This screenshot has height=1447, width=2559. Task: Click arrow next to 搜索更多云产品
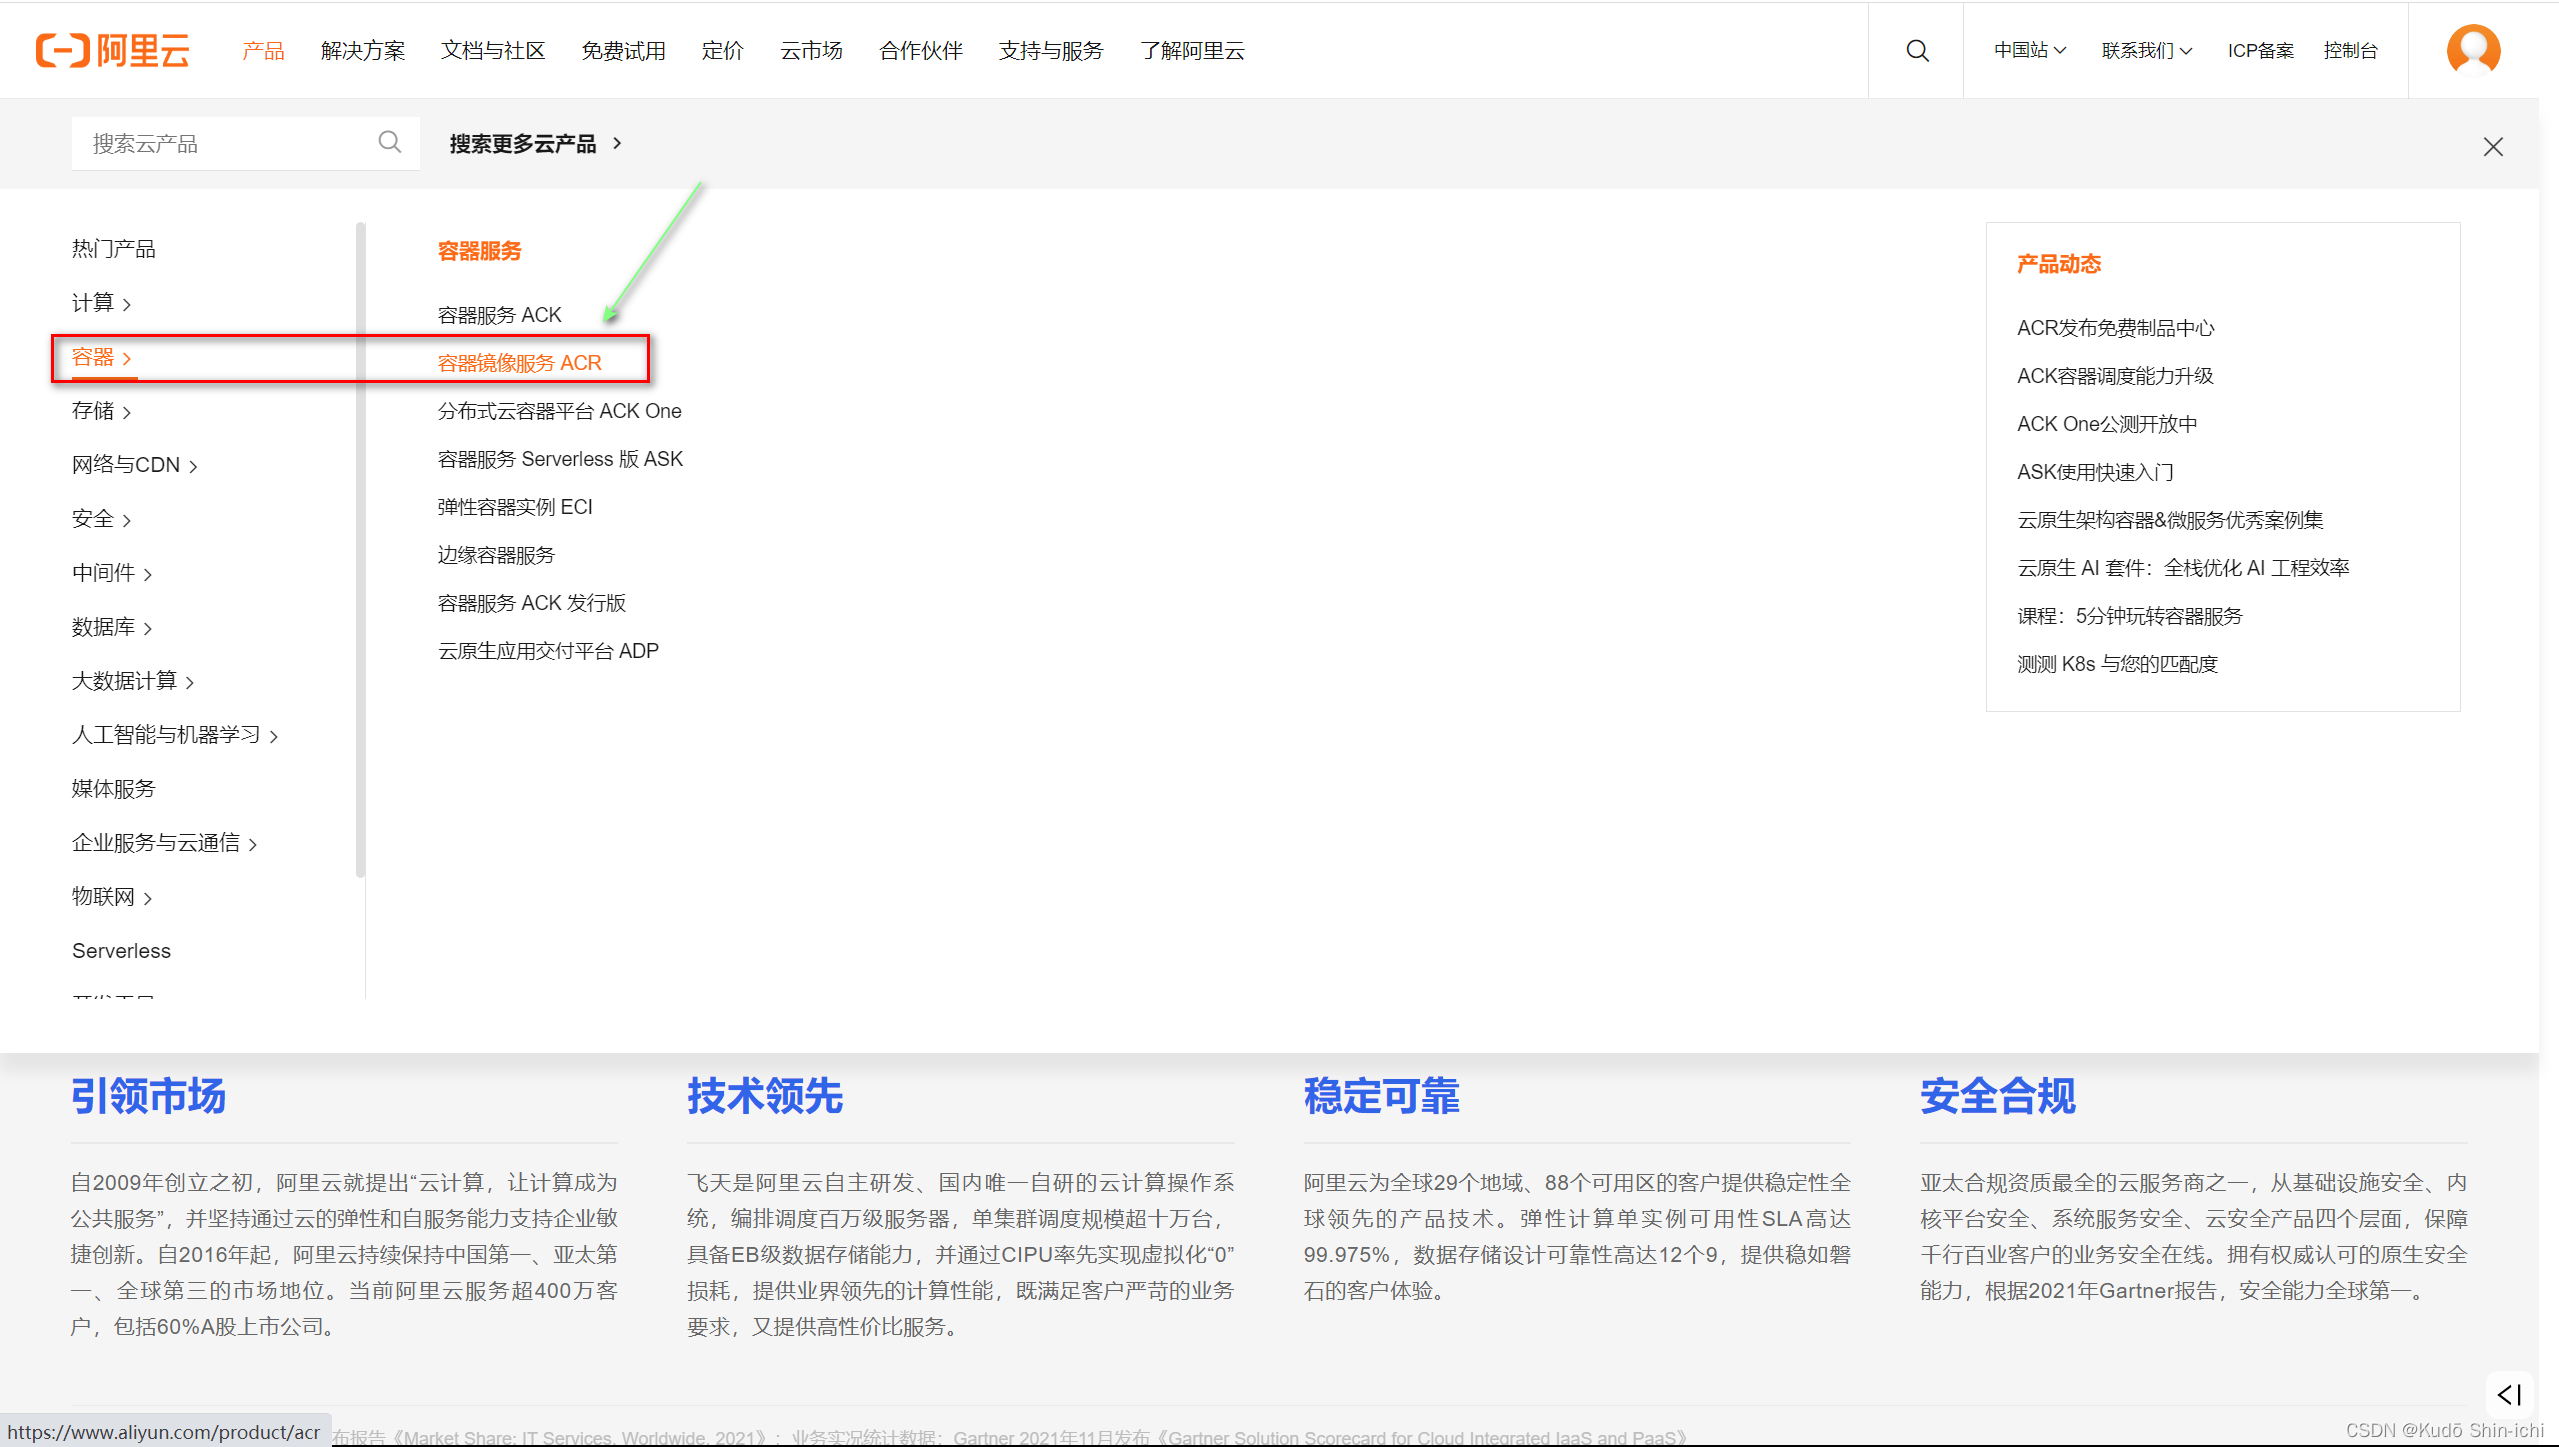(x=617, y=143)
